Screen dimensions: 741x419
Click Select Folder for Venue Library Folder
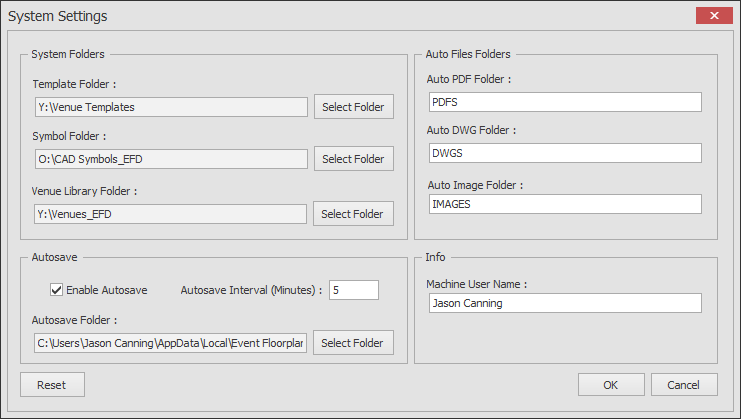pos(353,214)
